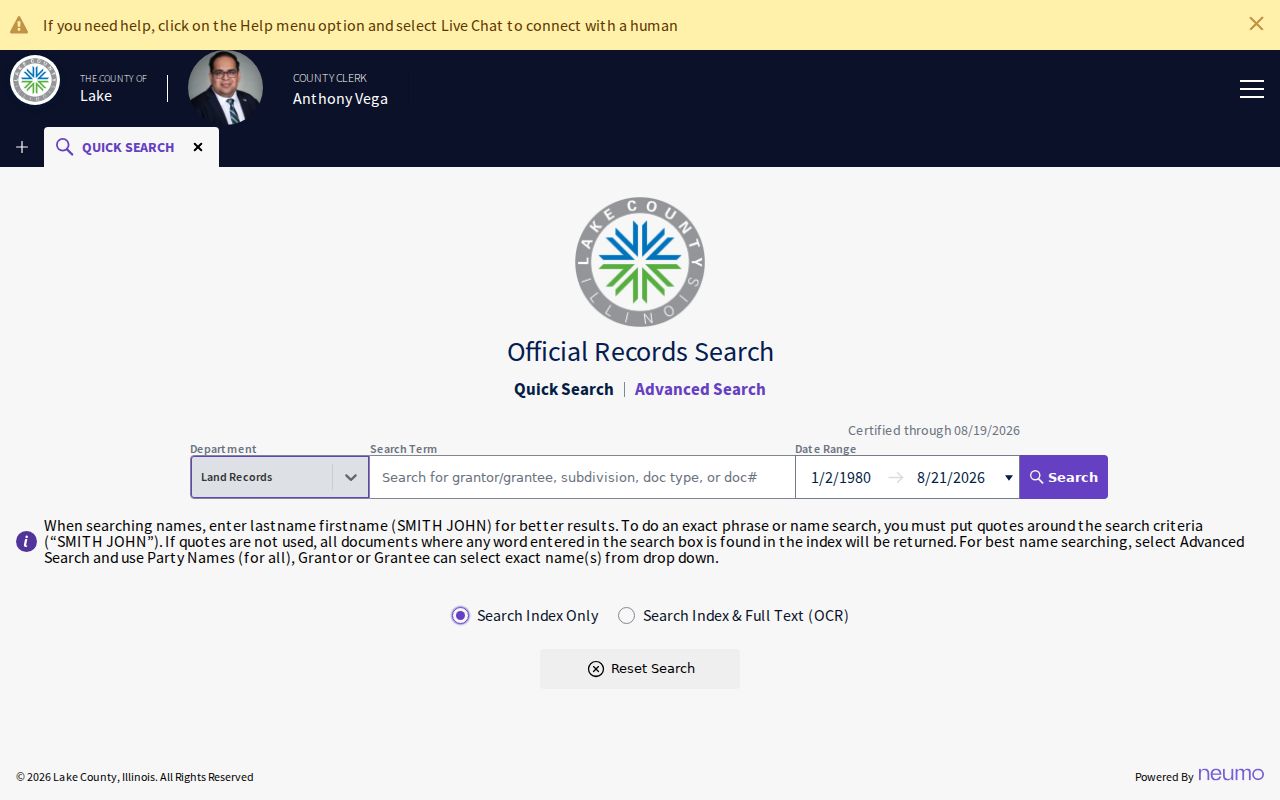
Task: Add a new search tab
Action: pos(22,147)
